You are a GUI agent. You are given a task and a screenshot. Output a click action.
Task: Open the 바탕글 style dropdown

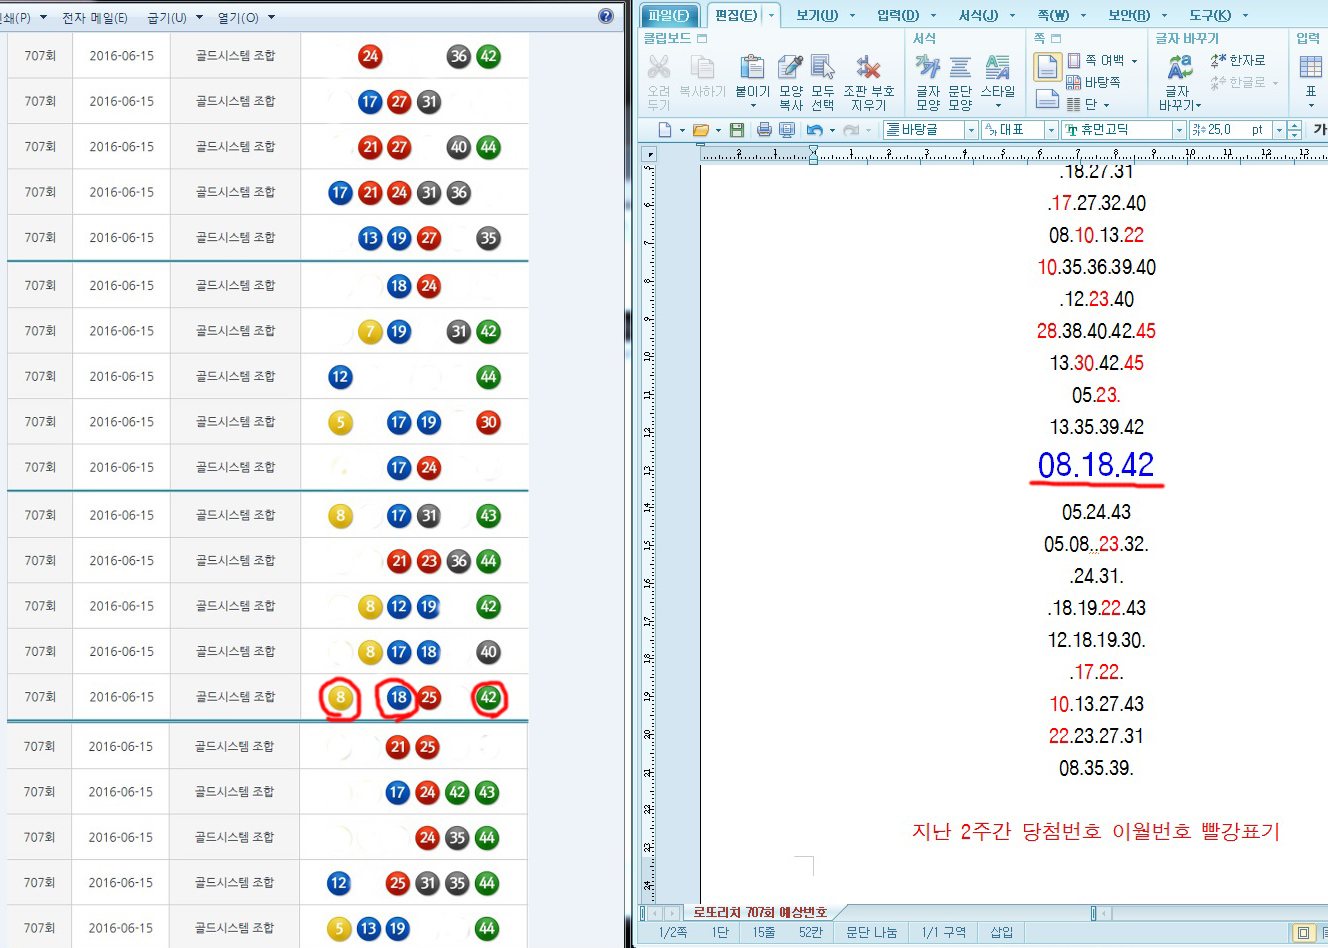(x=970, y=130)
